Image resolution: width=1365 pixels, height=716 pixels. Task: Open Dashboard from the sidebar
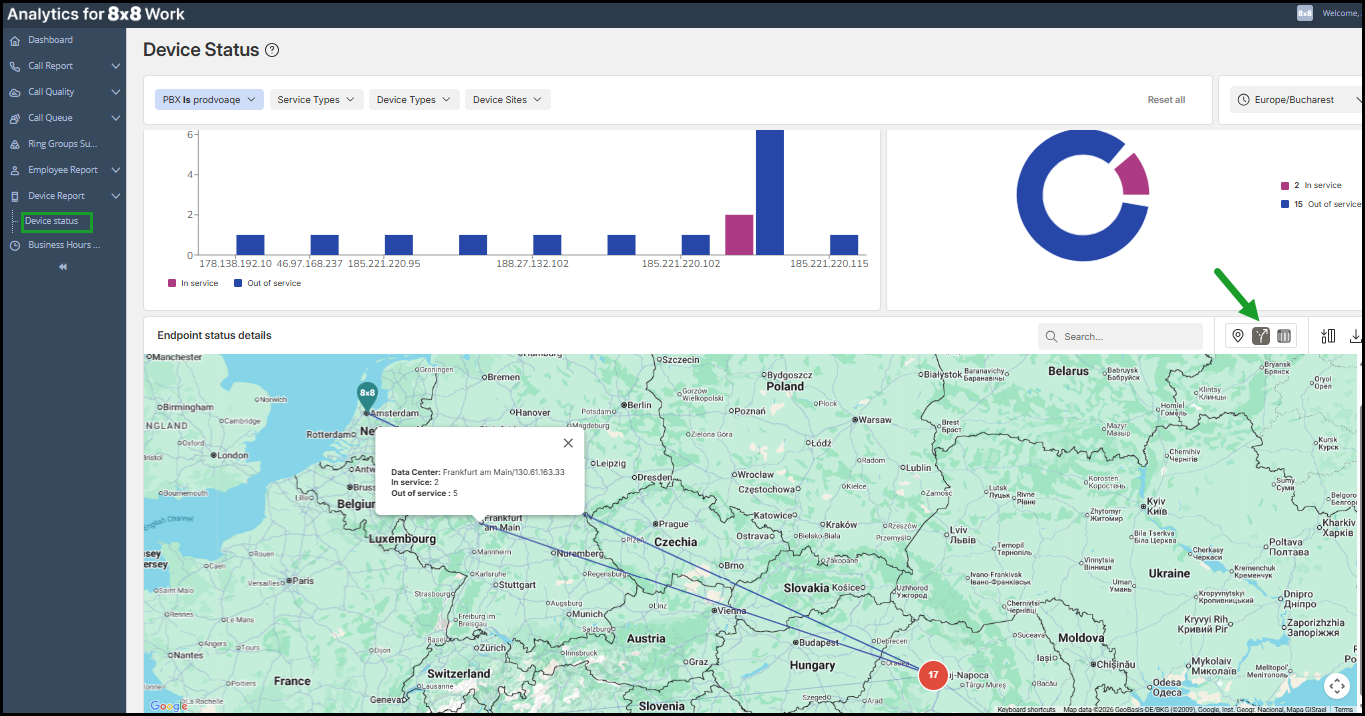coord(50,40)
